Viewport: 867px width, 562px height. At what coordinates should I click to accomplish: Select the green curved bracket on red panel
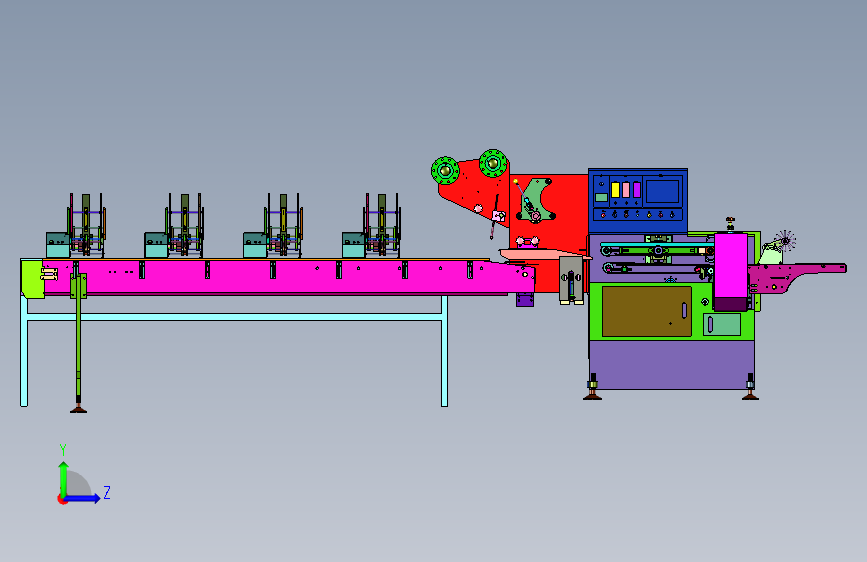(536, 200)
